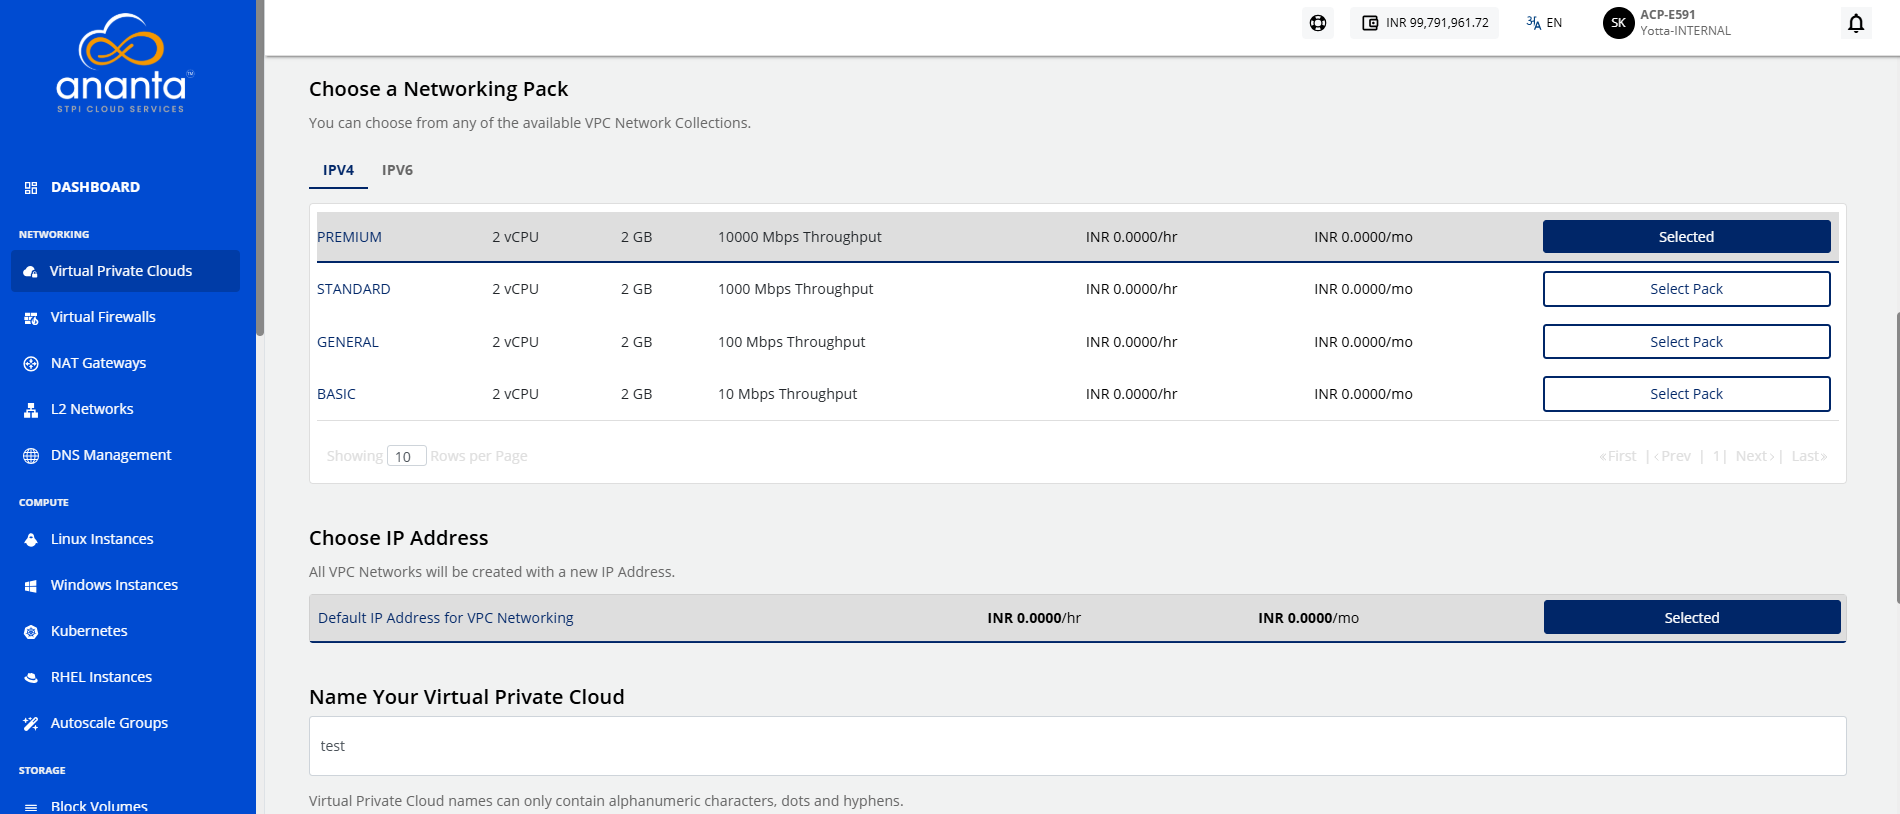The image size is (1900, 814).
Task: Click the sidebar vertical scrollbar
Action: [260, 168]
